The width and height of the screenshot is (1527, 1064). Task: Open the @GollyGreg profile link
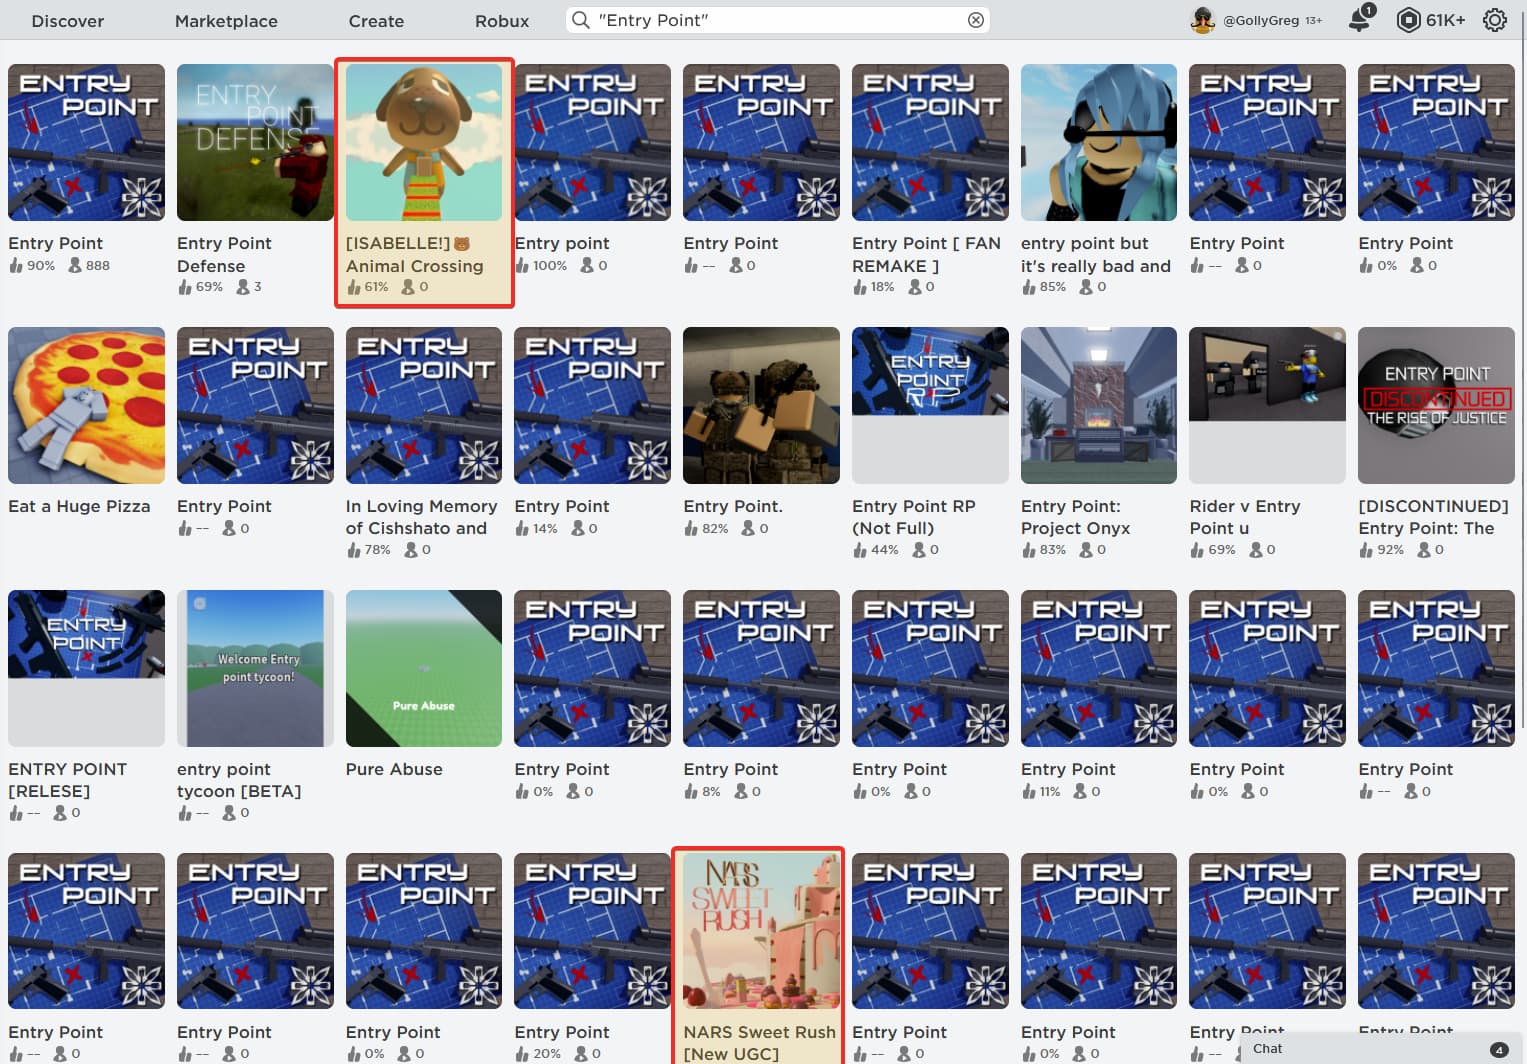1260,20
